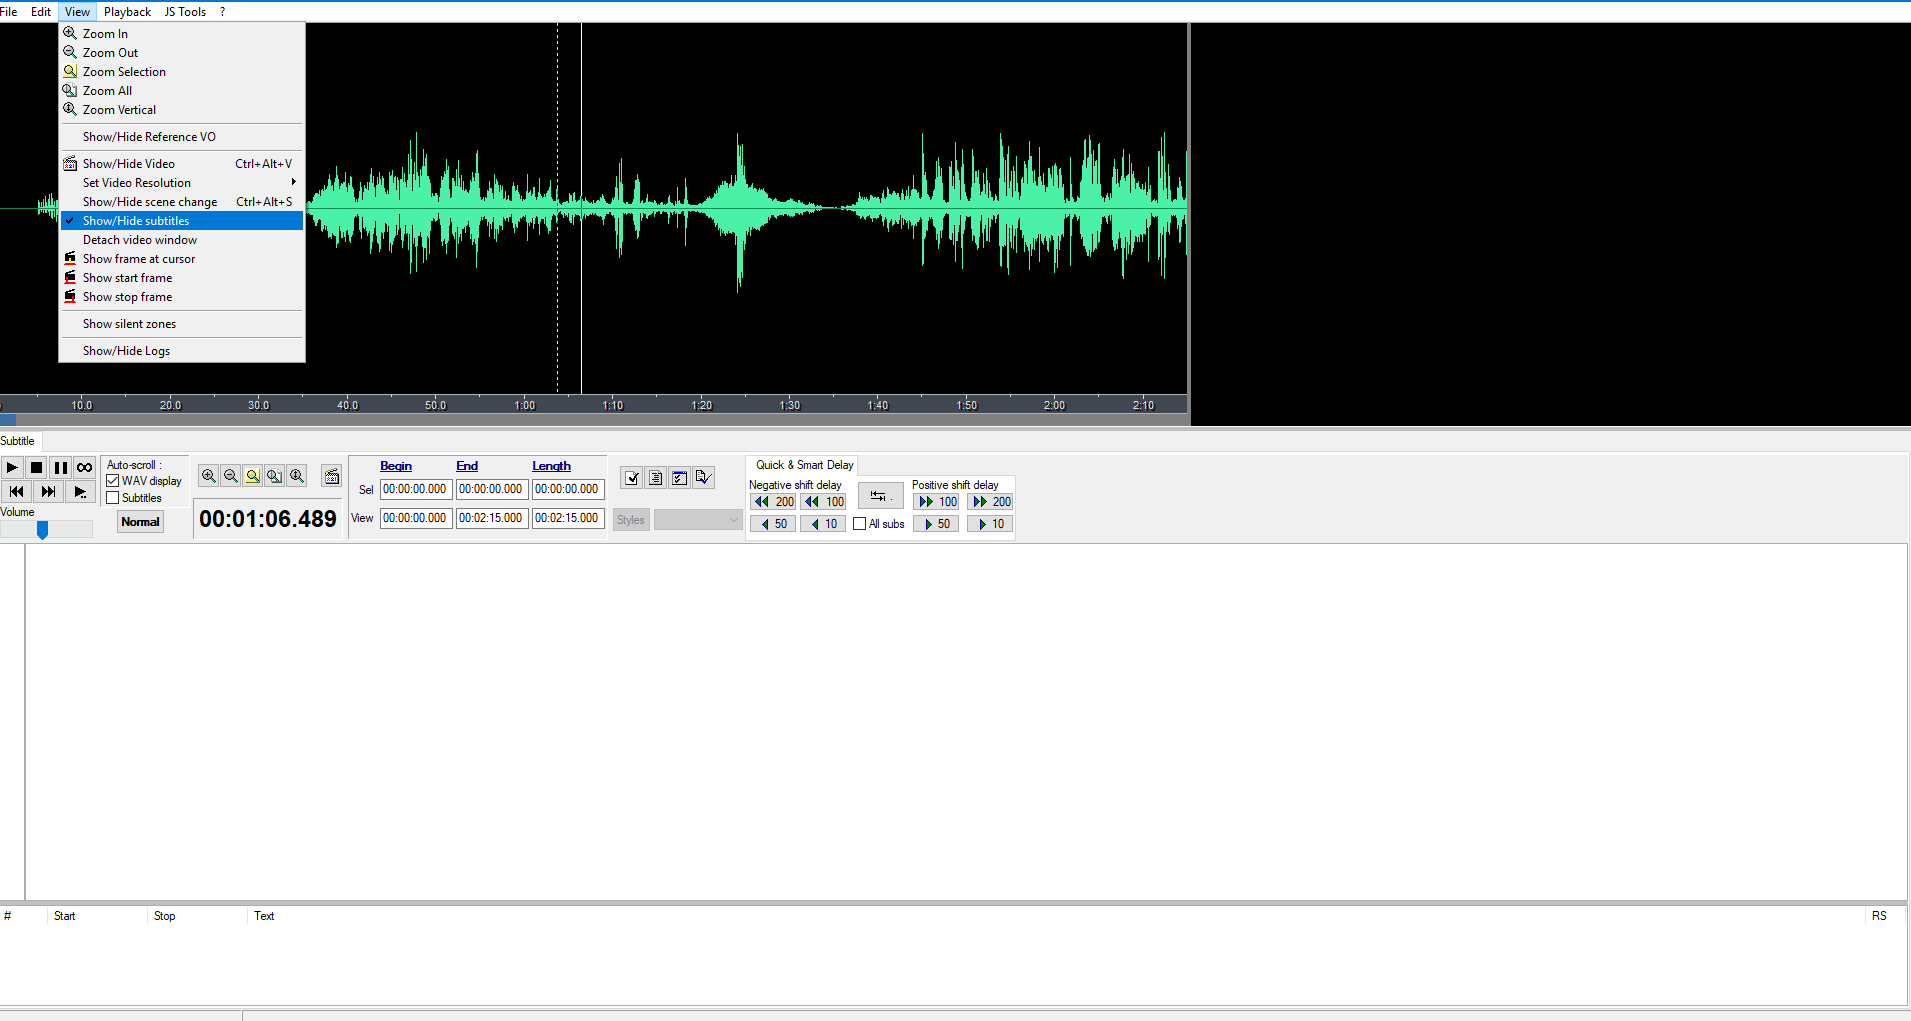Click the swap arrows delay icon button
This screenshot has width=1911, height=1021.
click(880, 496)
